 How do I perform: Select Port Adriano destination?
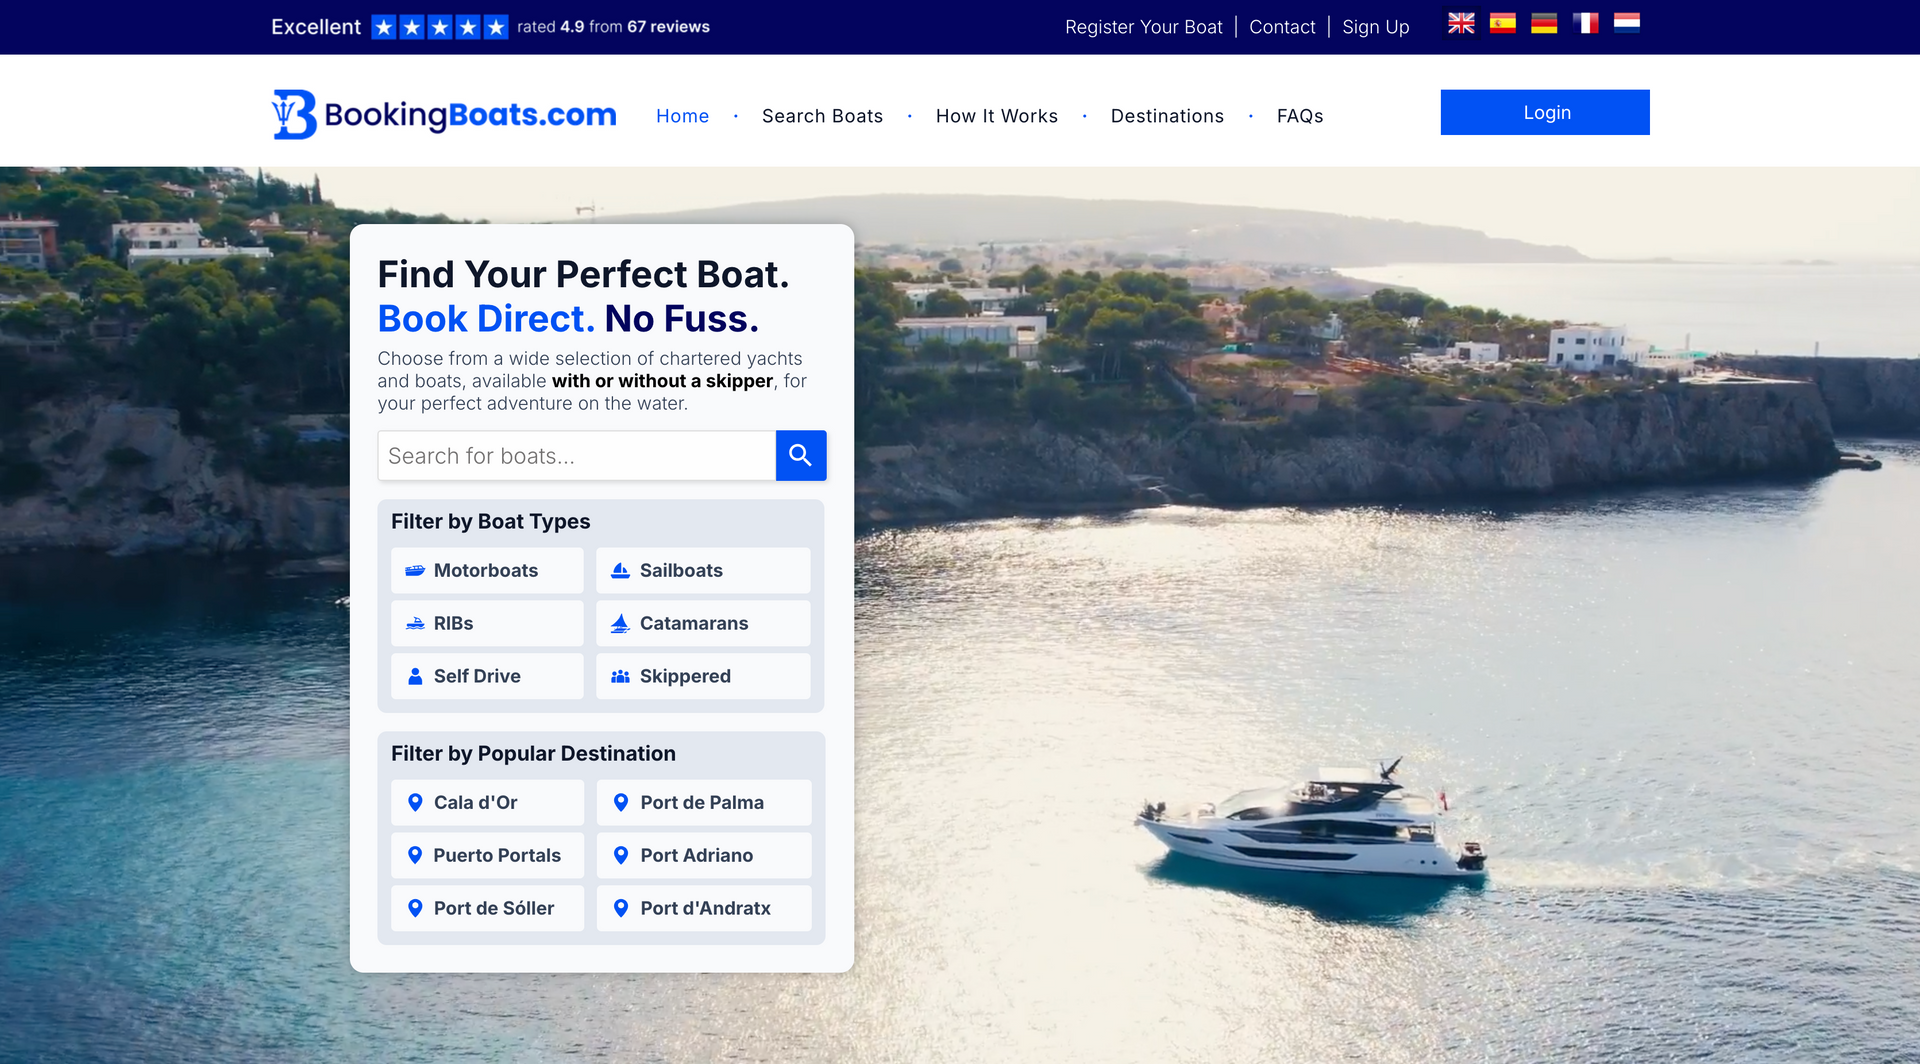[x=704, y=855]
